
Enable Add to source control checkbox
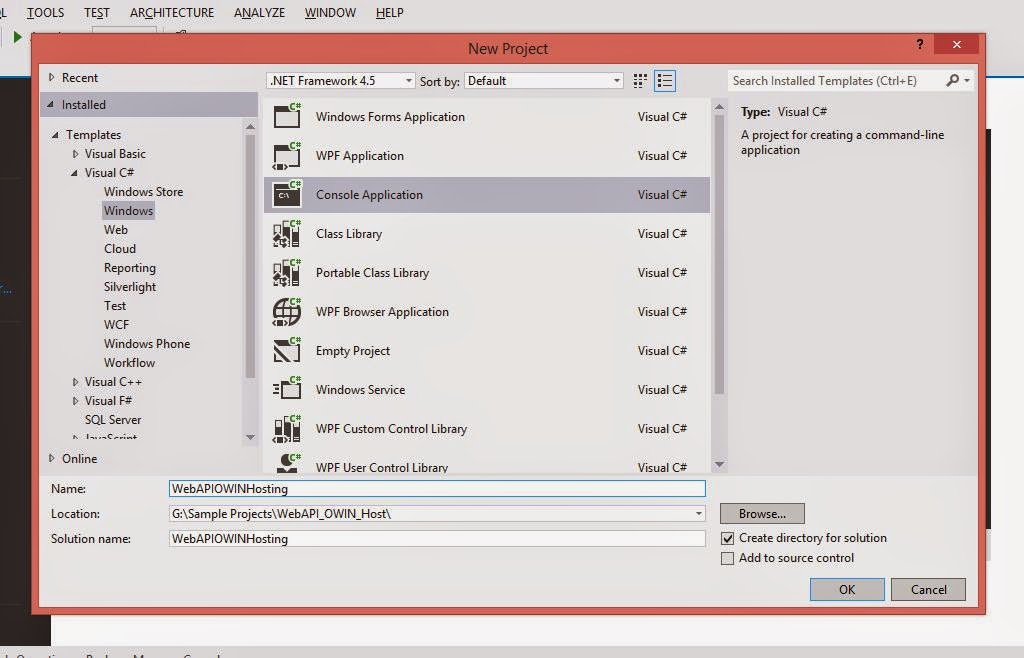[728, 559]
